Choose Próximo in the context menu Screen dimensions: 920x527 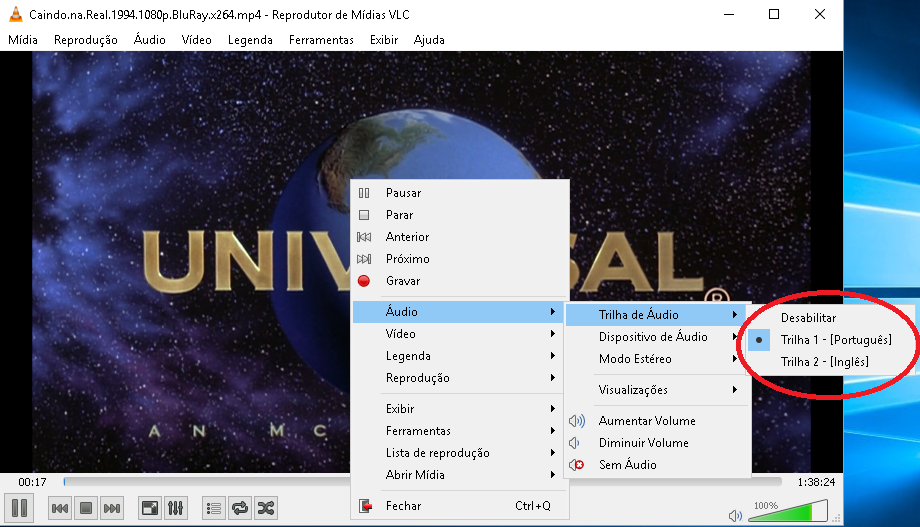click(460, 259)
